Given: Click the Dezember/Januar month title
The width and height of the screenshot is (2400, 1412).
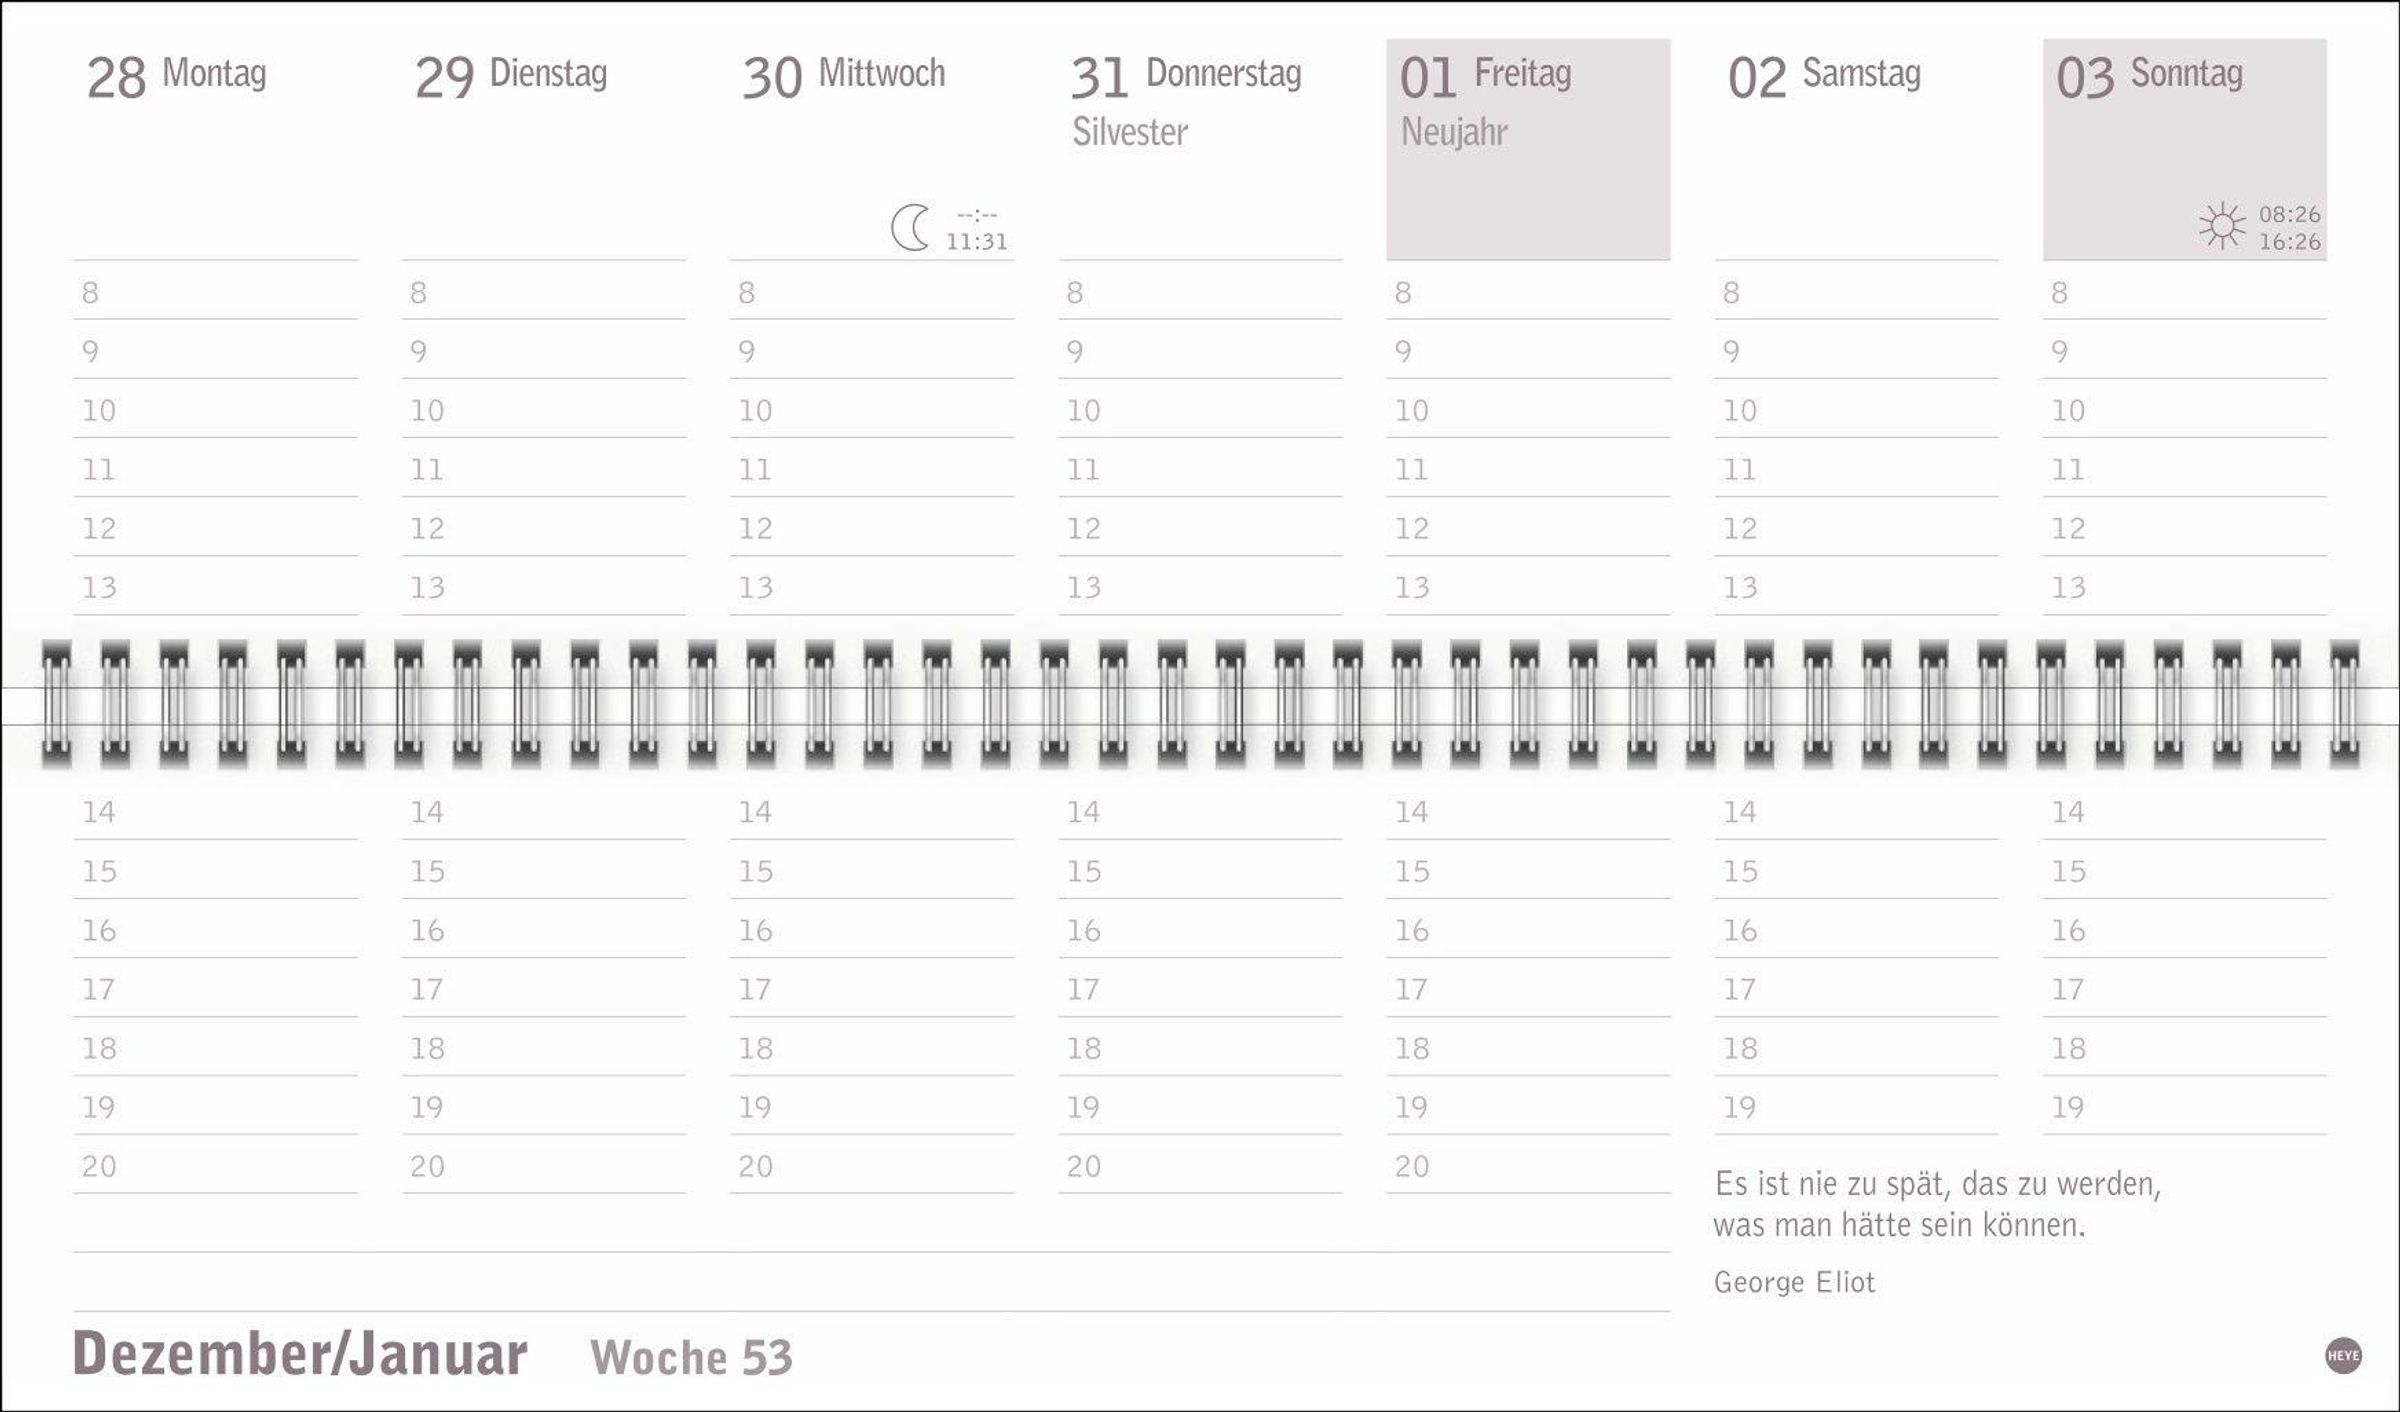Looking at the screenshot, I should point(300,1355).
